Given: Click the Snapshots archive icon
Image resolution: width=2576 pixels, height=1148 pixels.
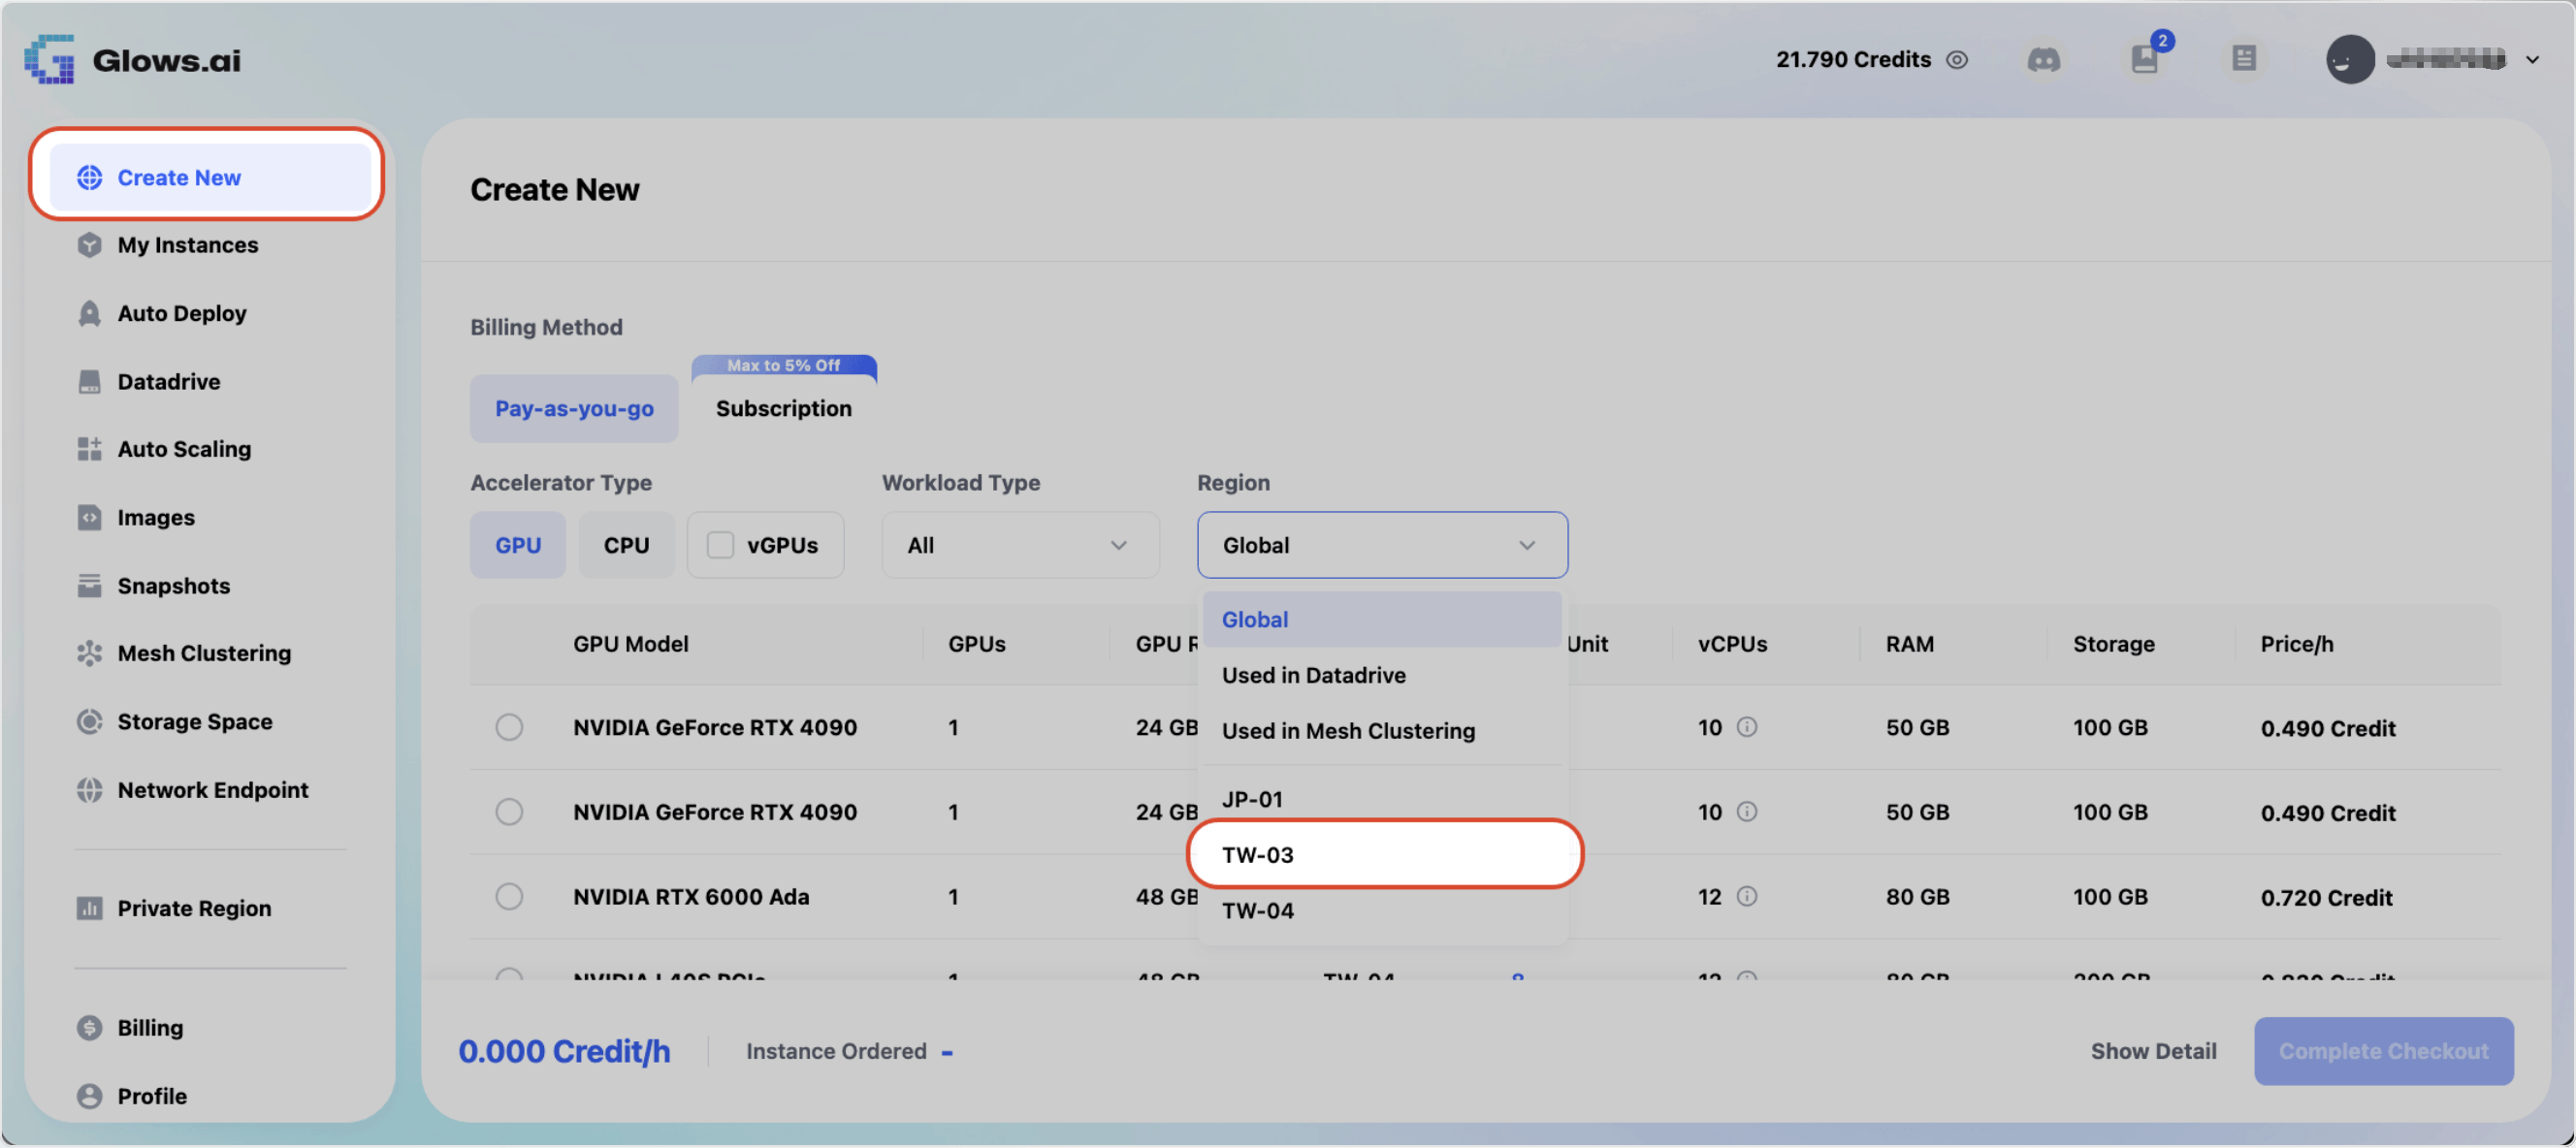Looking at the screenshot, I should (x=90, y=586).
